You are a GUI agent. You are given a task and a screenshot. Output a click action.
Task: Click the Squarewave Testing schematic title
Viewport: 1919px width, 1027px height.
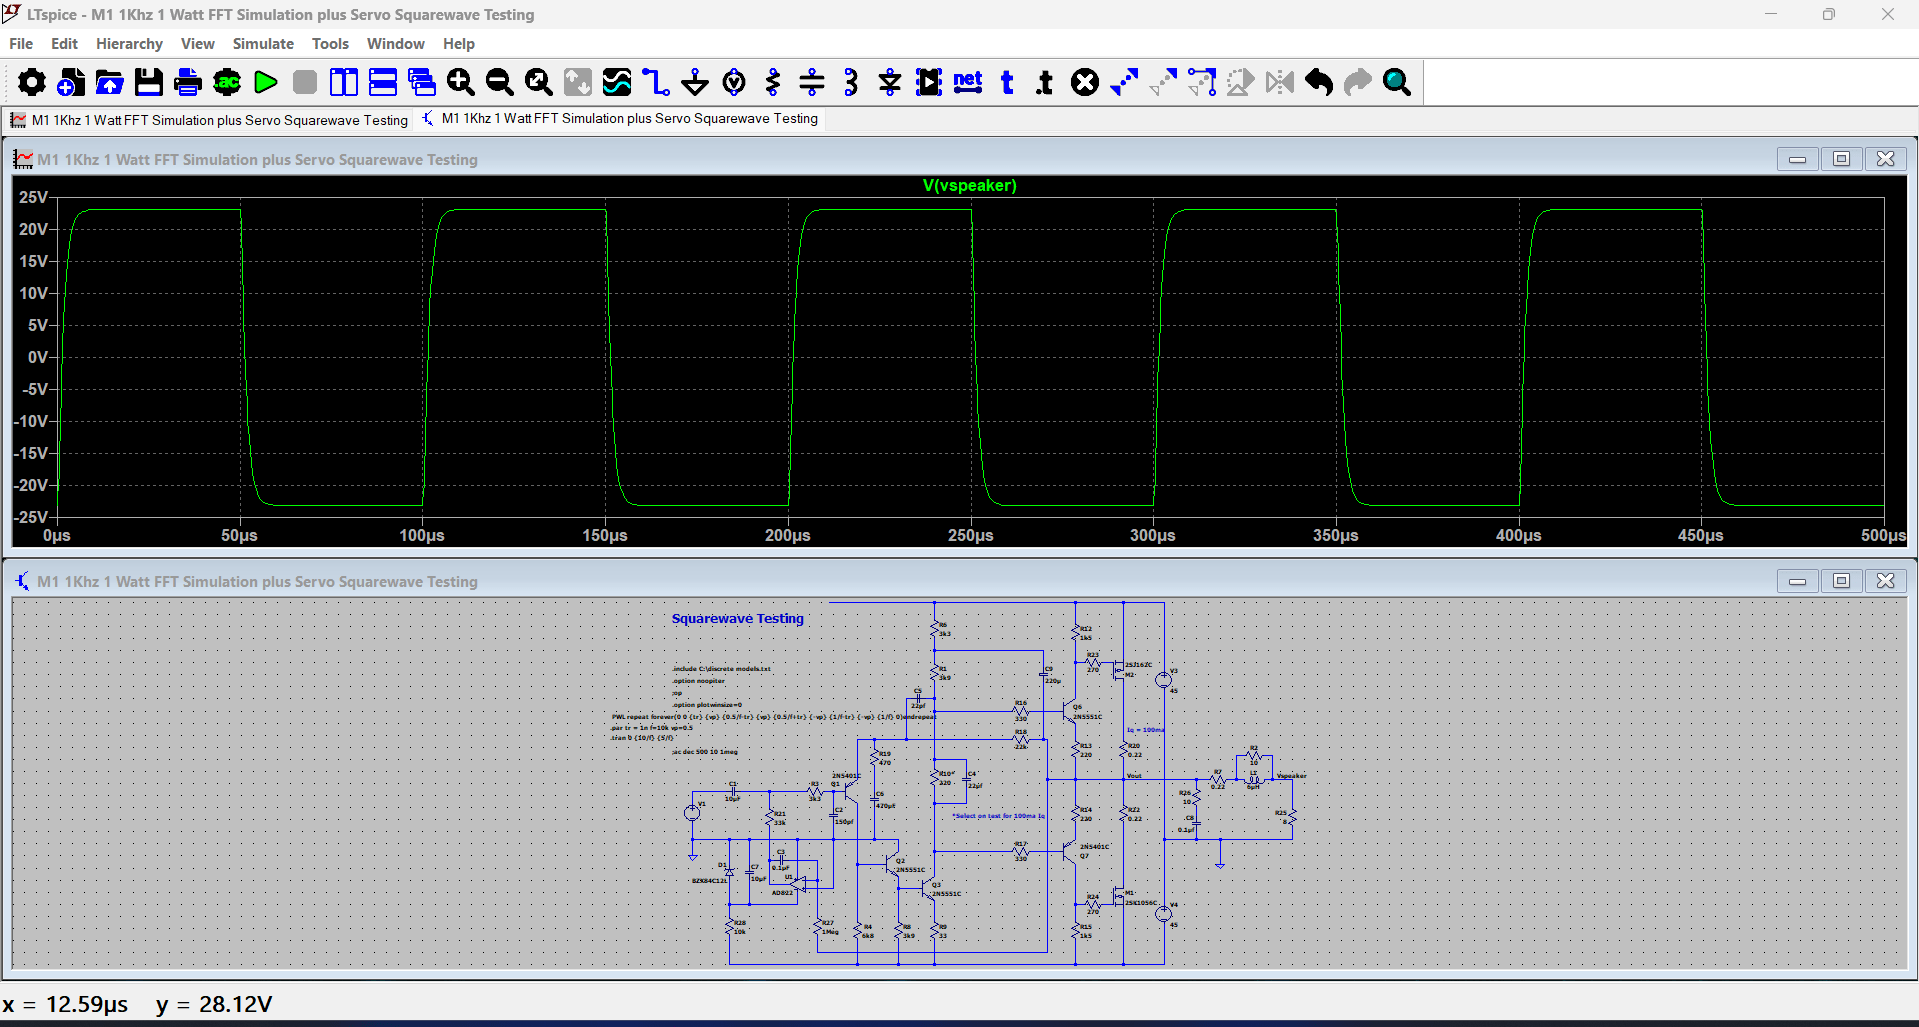click(737, 619)
